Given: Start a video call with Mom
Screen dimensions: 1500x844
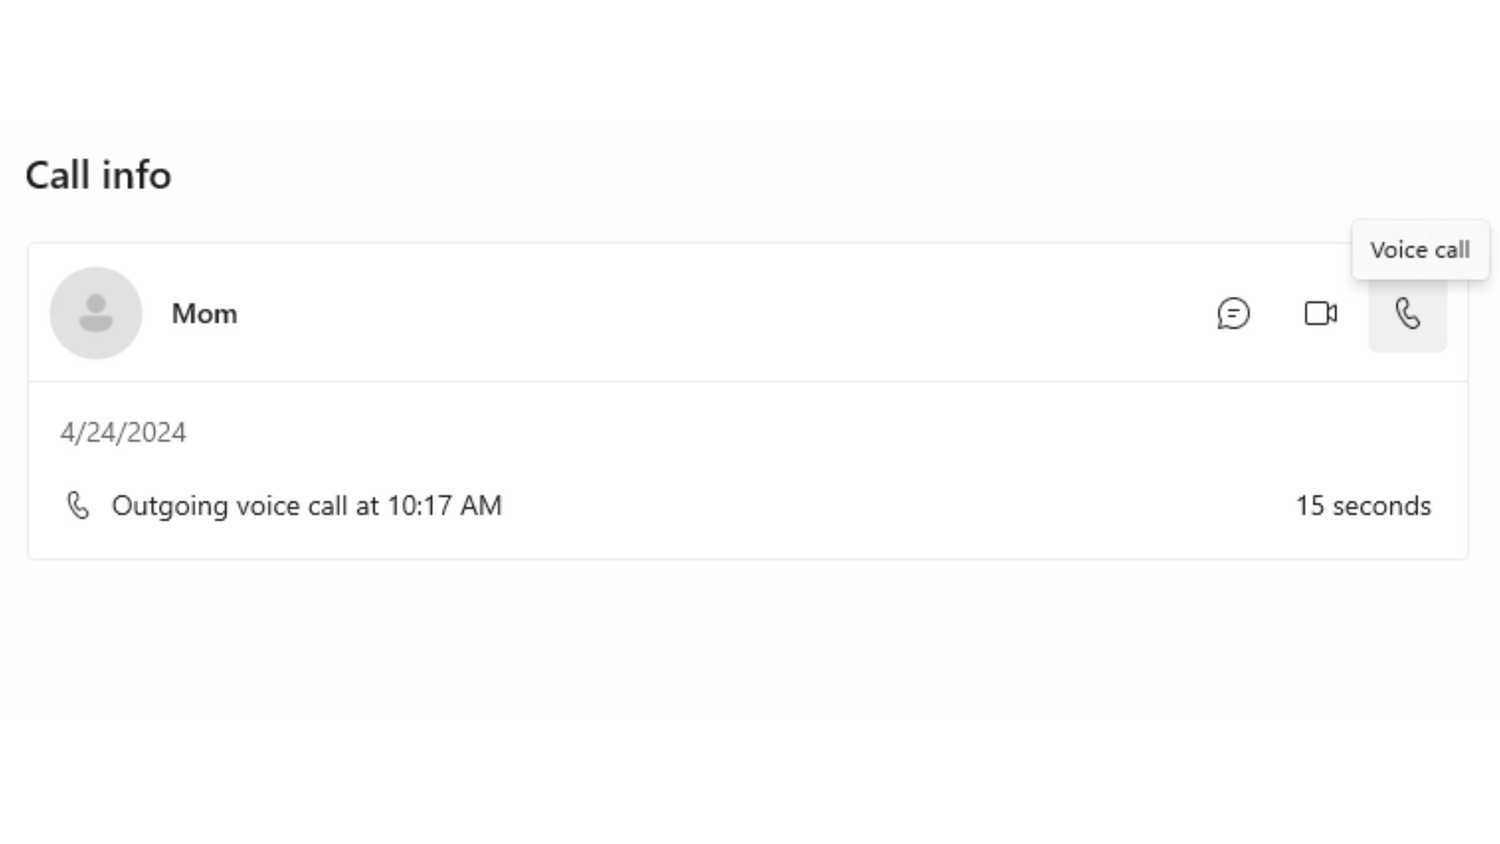Looking at the screenshot, I should 1320,314.
